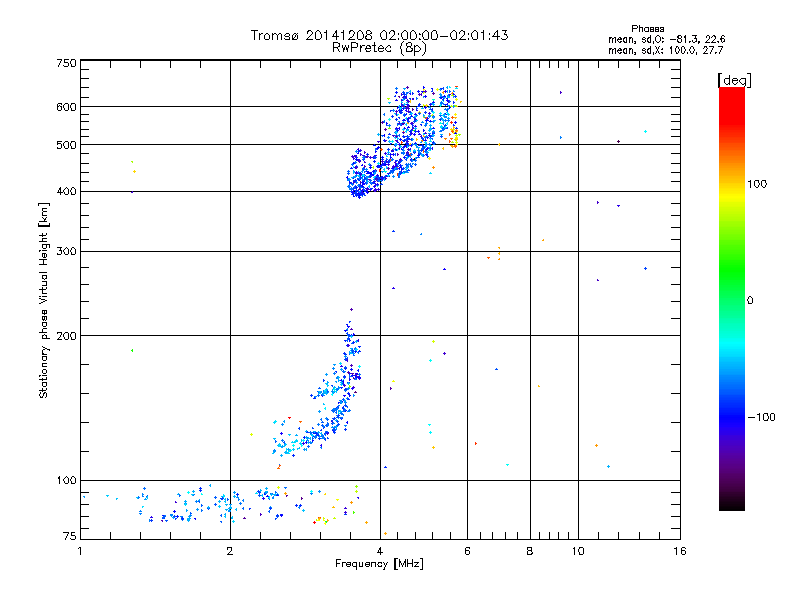
Task: Select the "mean, sd,X: 100.0, 27.7" line
Action: (665, 50)
